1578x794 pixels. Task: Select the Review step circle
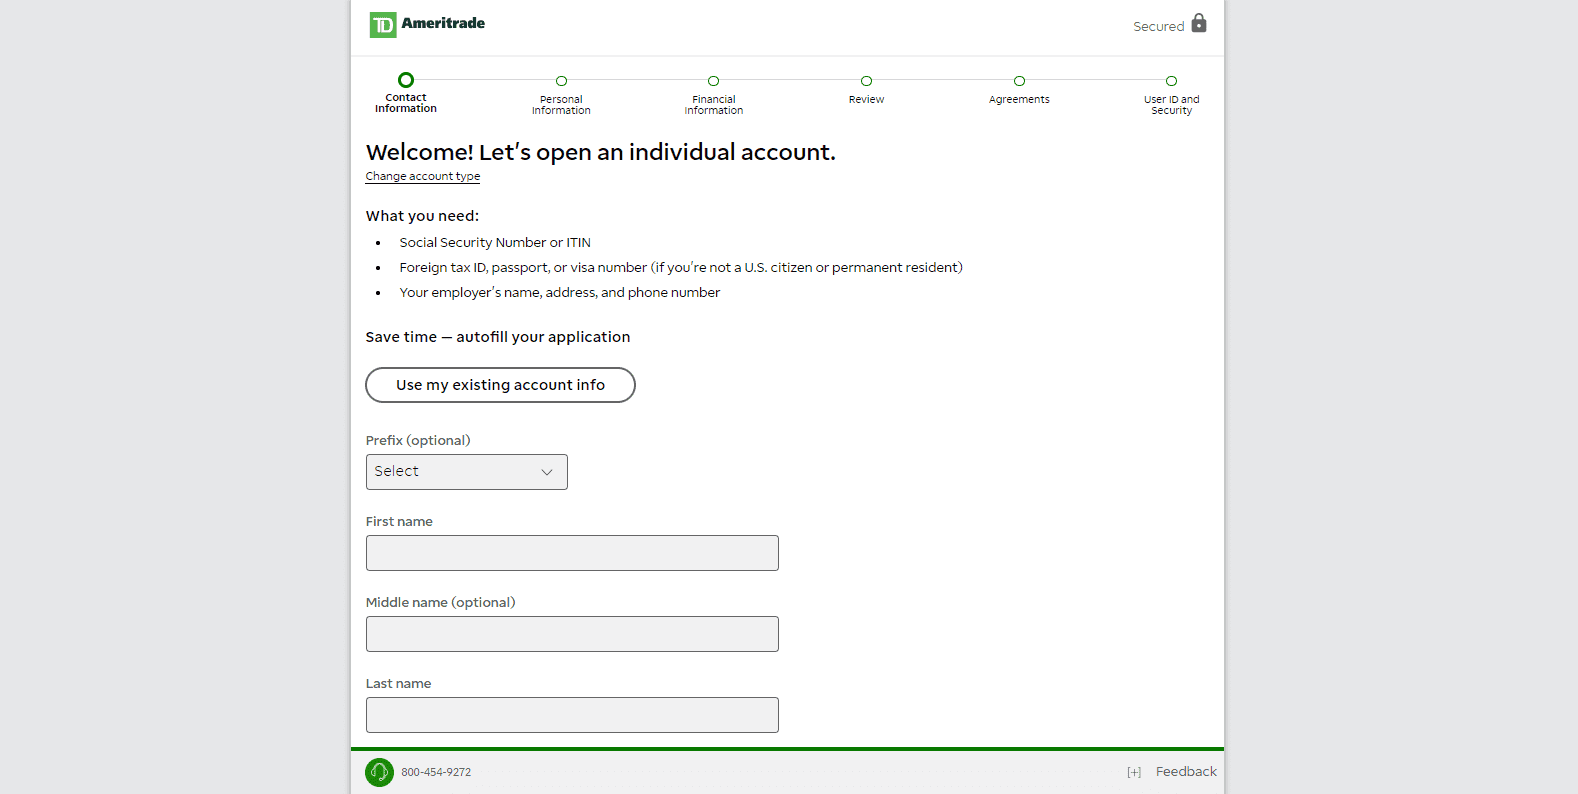866,81
